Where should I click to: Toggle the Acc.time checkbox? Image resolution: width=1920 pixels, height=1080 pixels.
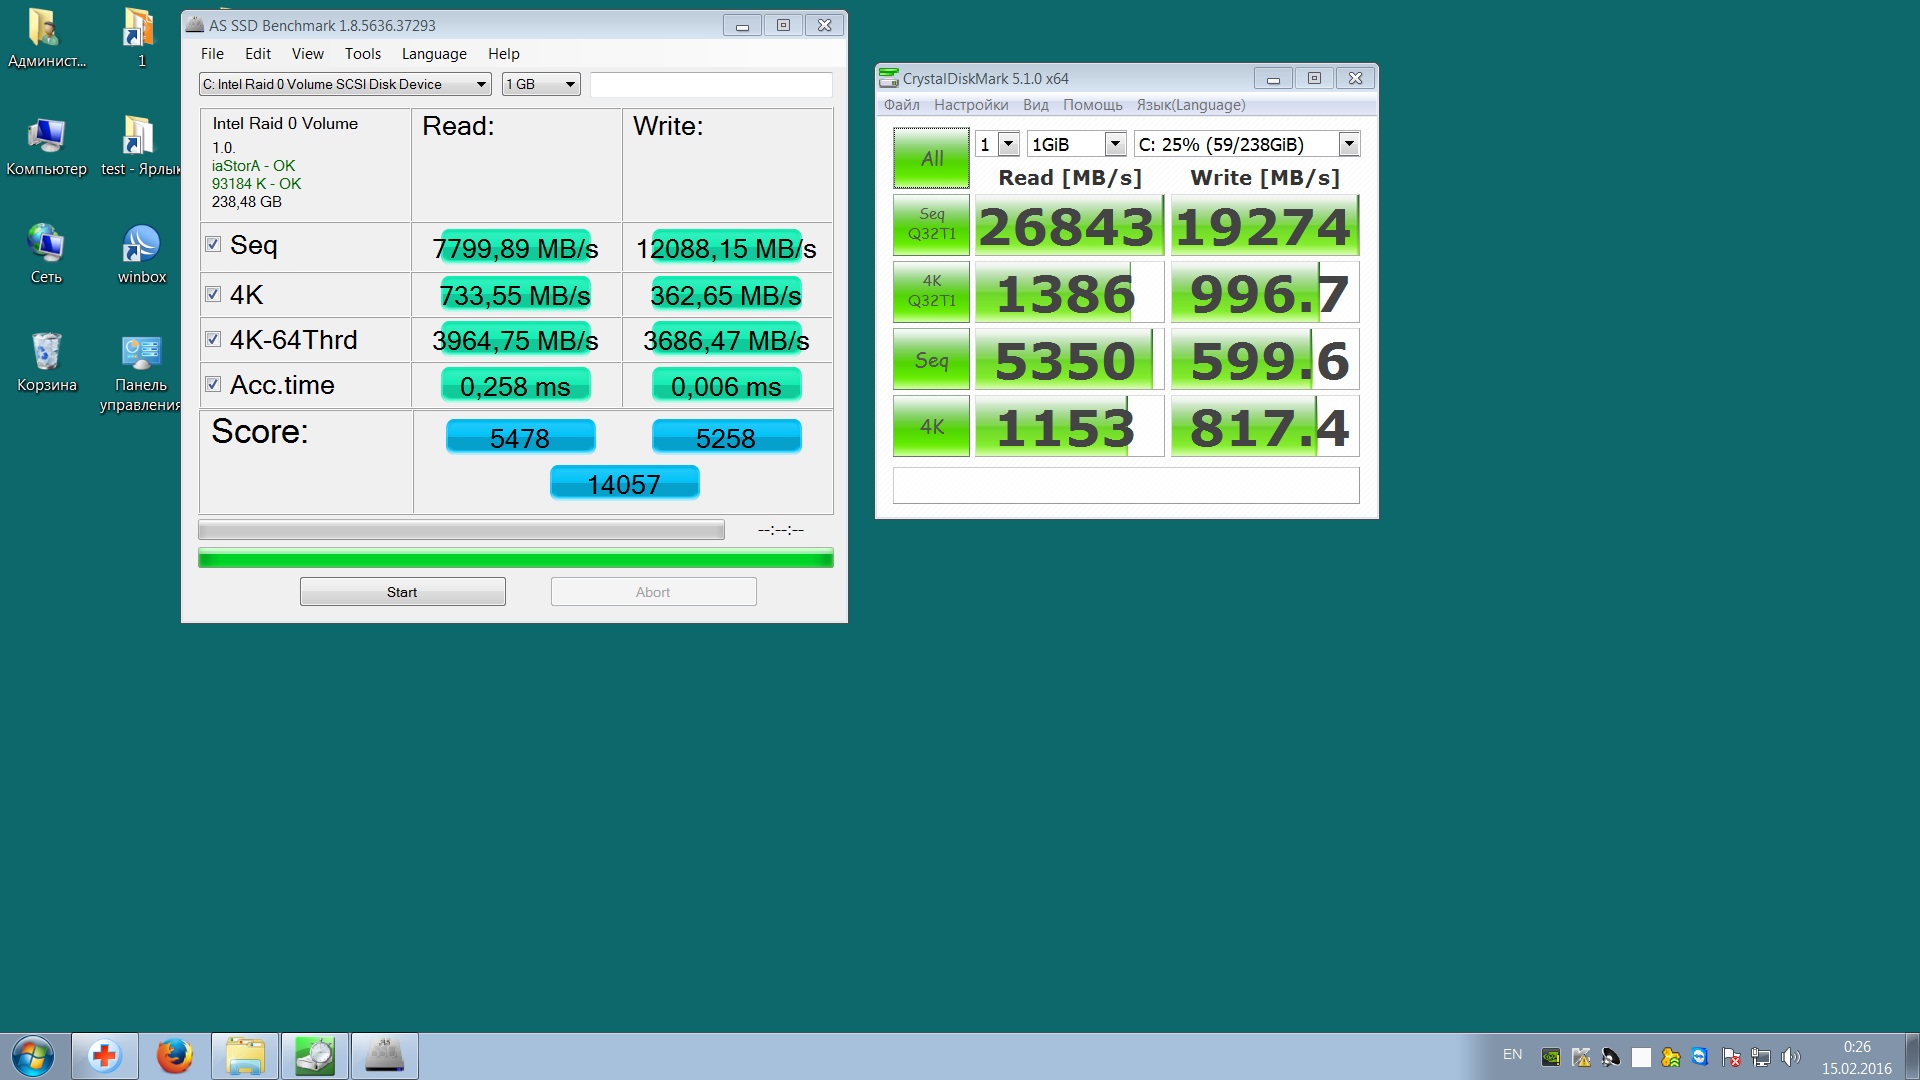pyautogui.click(x=213, y=384)
